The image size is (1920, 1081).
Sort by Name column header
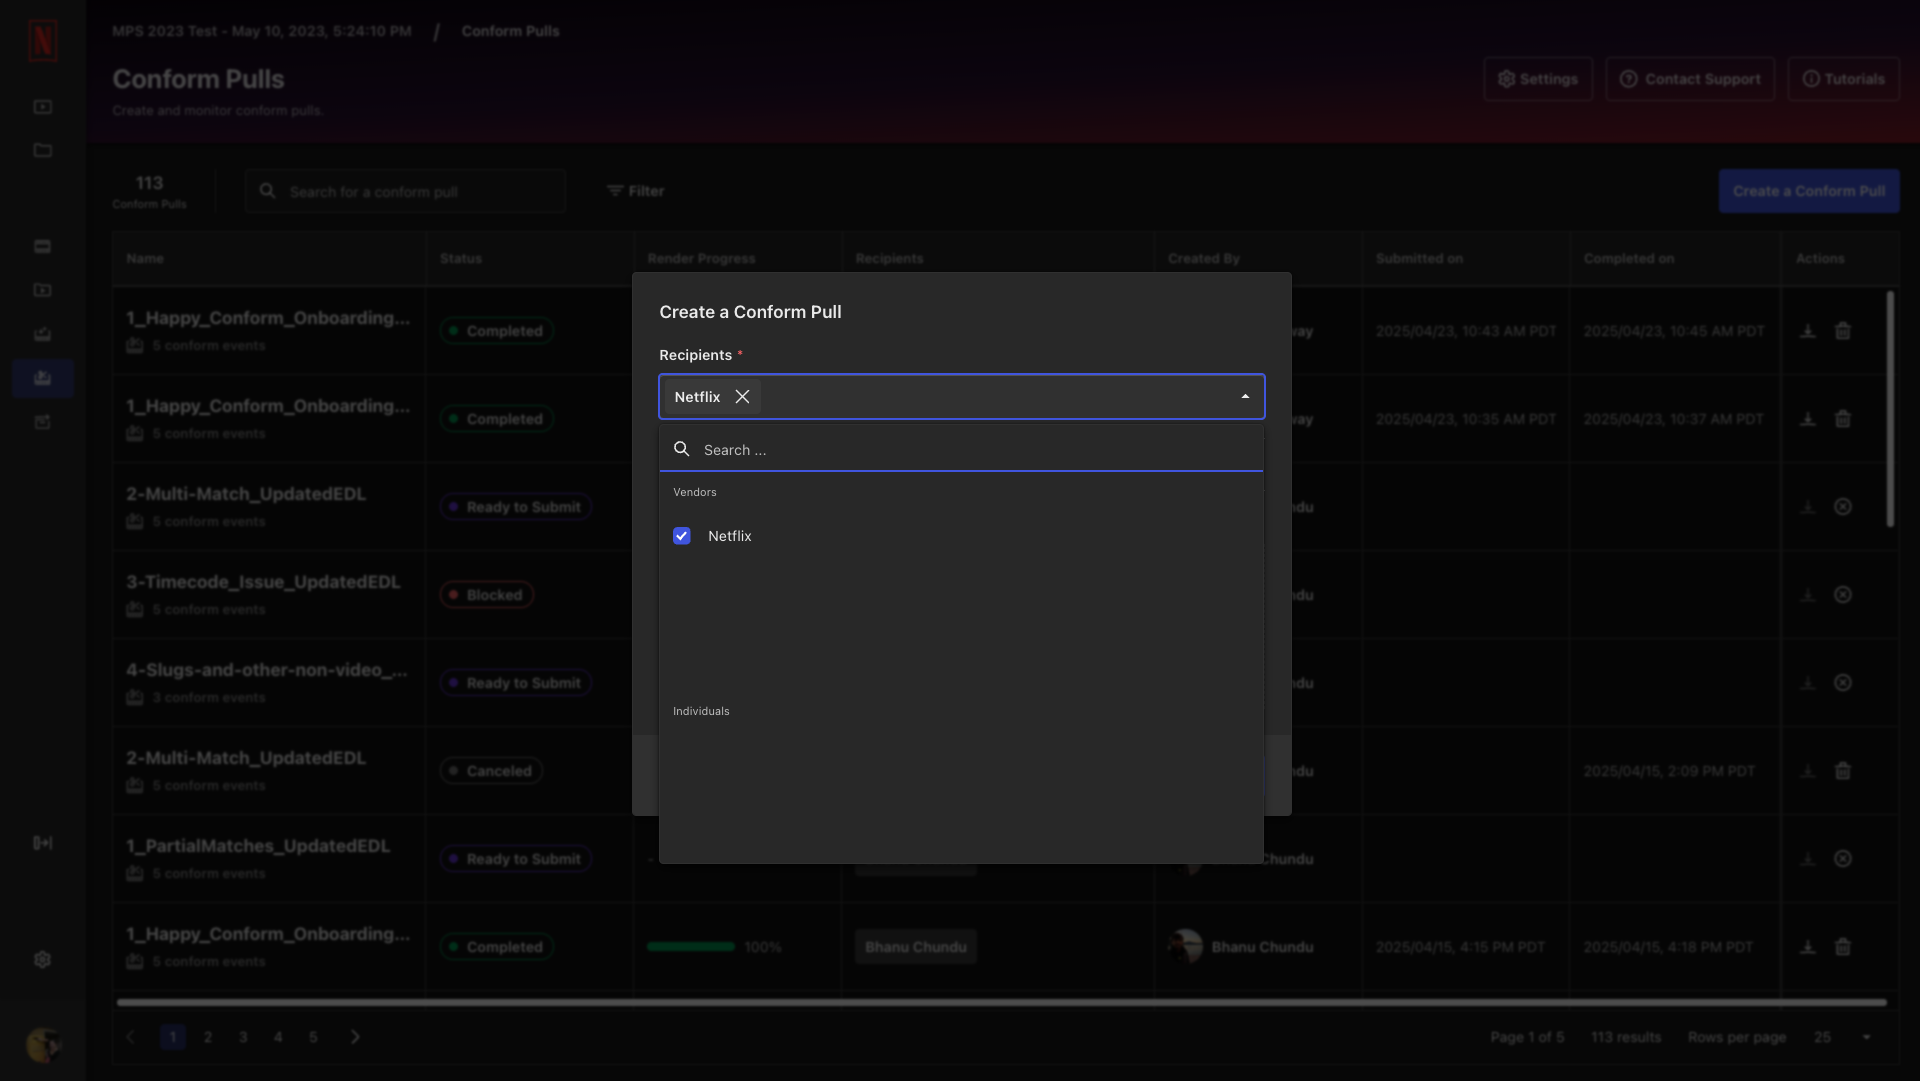(145, 258)
